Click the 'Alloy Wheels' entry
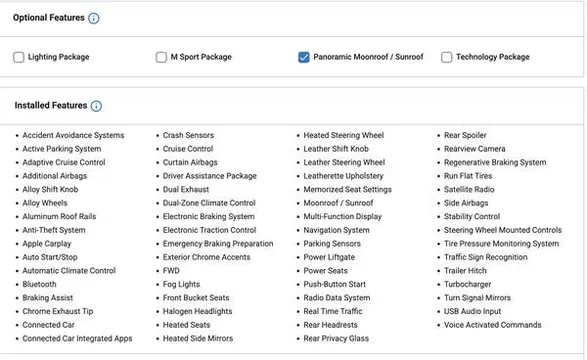 (x=45, y=203)
